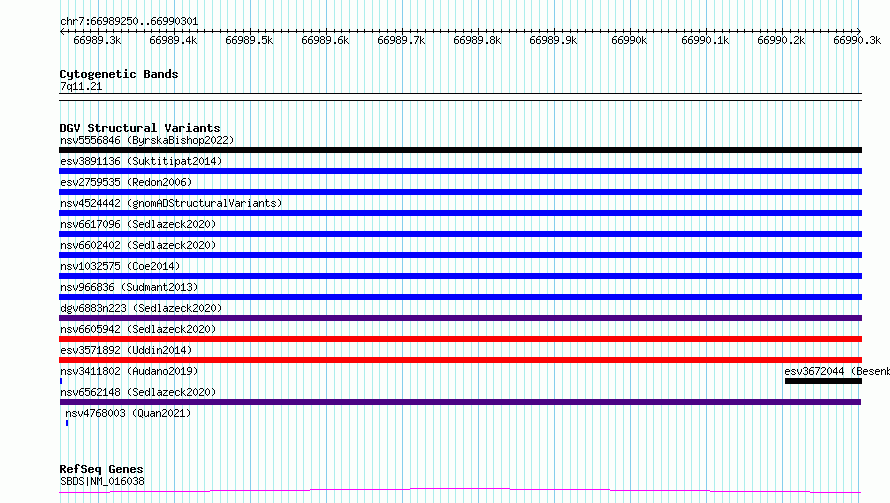This screenshot has width=890, height=503.
Task: Click the 66989.6k ruler tick label
Action: pos(325,40)
